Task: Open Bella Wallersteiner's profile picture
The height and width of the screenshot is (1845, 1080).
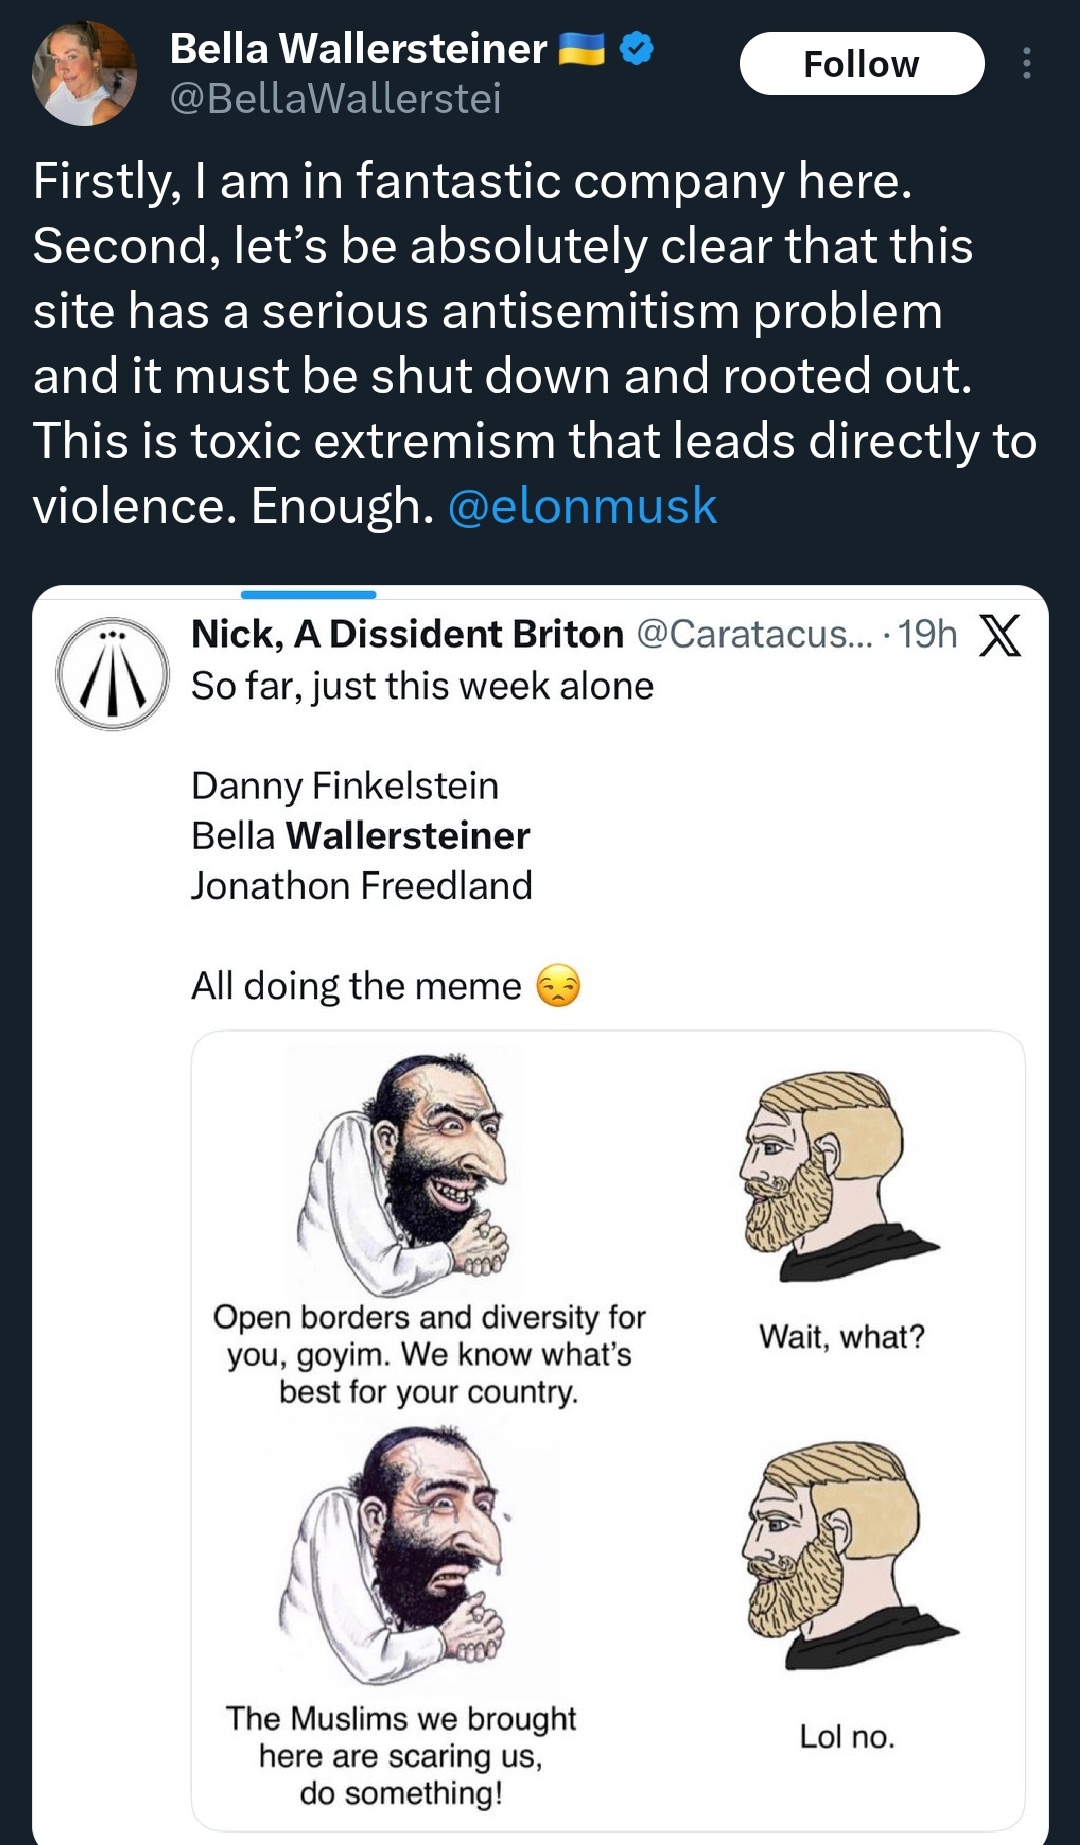Action: coord(84,73)
